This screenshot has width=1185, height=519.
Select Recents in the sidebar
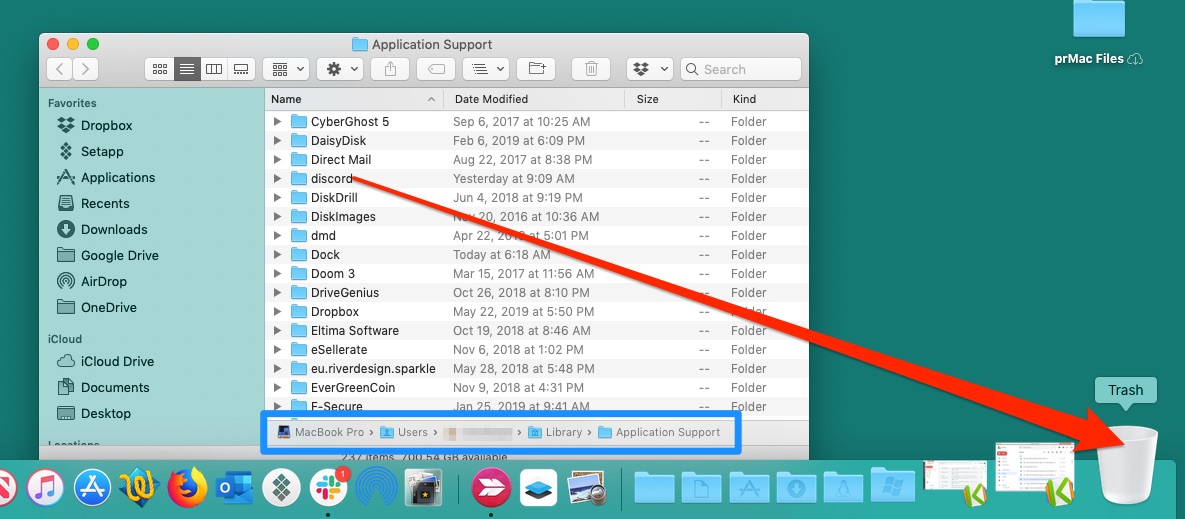[x=94, y=203]
